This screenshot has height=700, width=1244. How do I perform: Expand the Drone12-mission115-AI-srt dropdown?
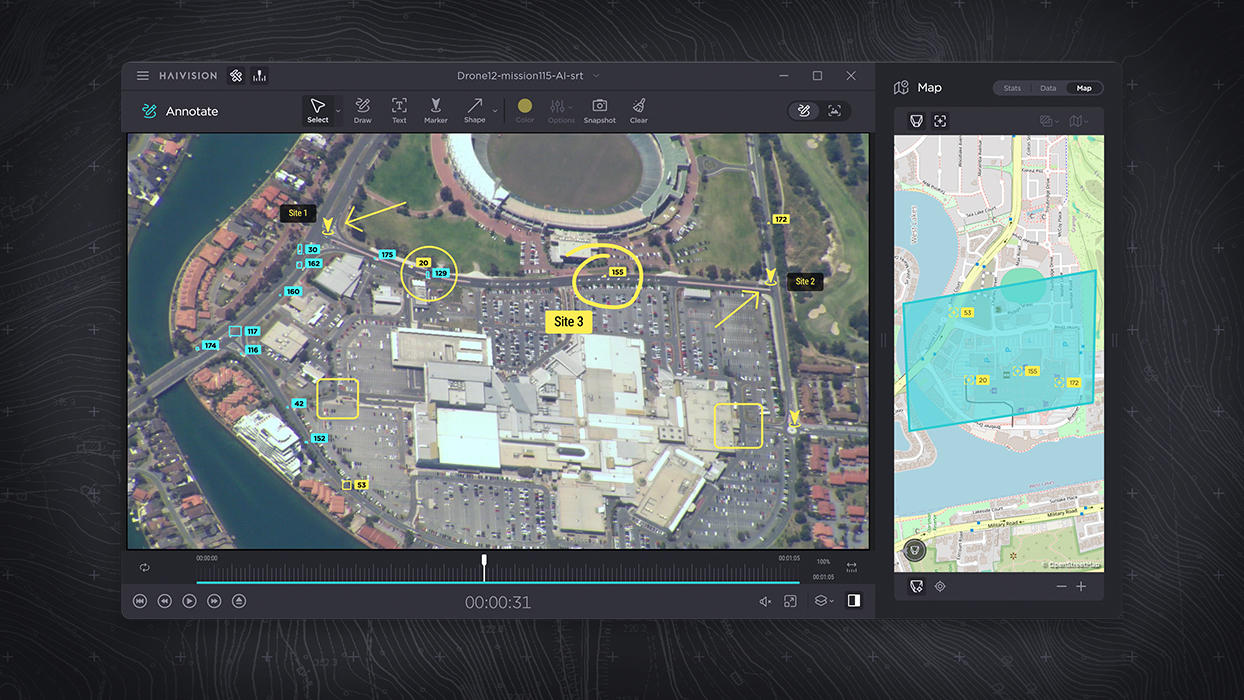(x=597, y=76)
